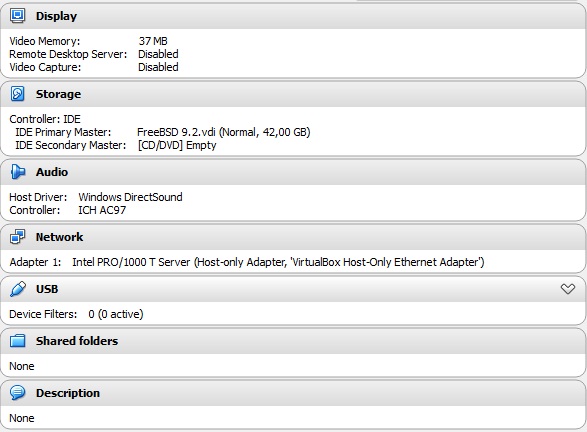Open the Network settings header link
Viewport: 587px width, 432px height.
pos(59,237)
